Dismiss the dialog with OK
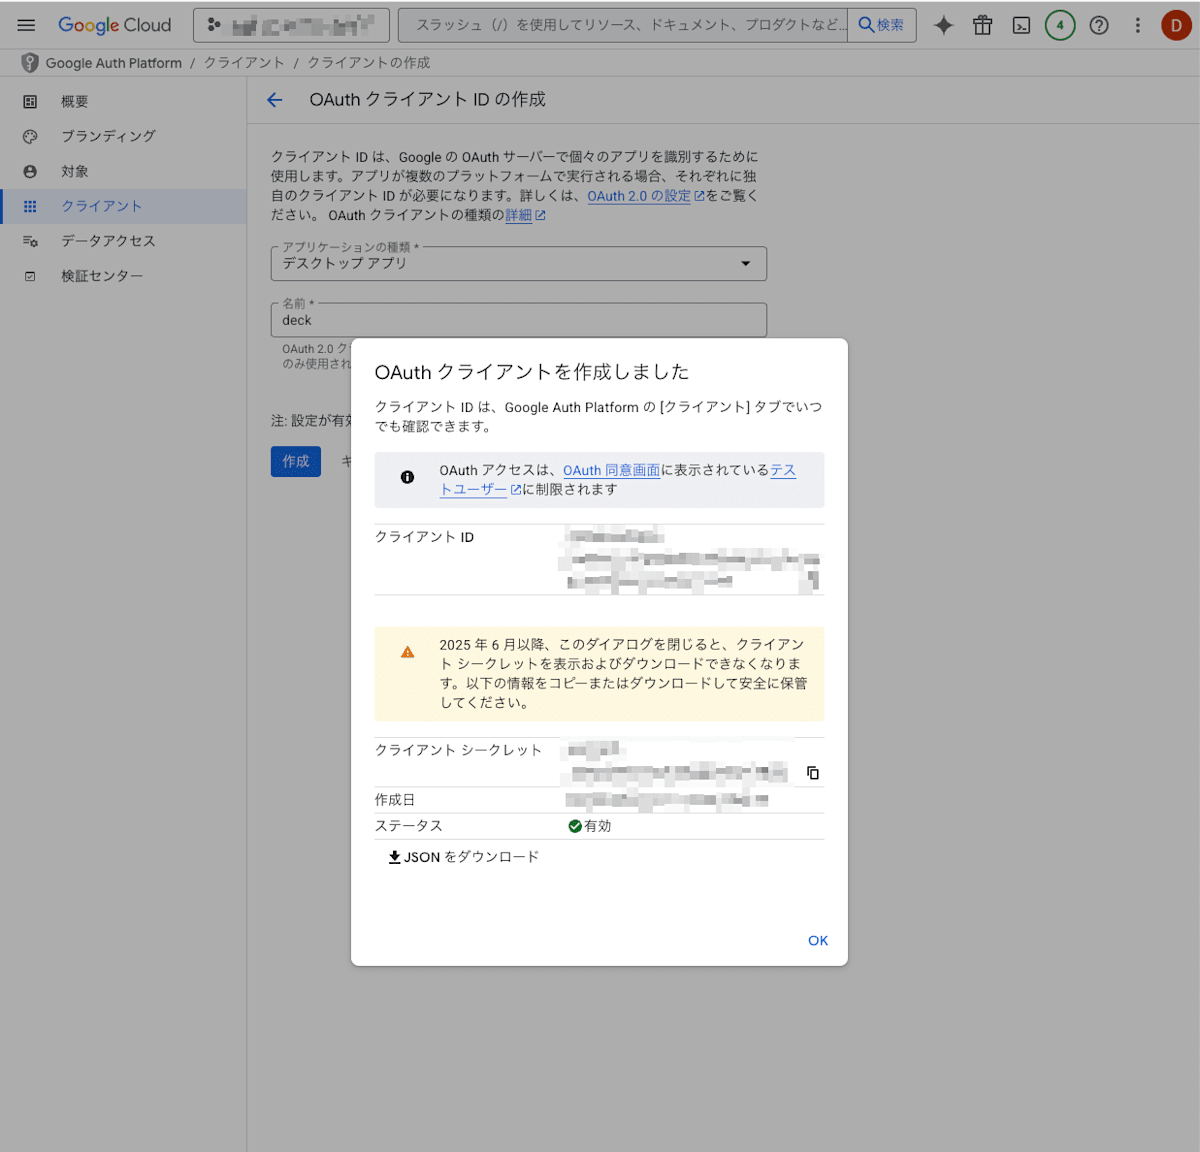Viewport: 1200px width, 1152px height. pos(818,940)
